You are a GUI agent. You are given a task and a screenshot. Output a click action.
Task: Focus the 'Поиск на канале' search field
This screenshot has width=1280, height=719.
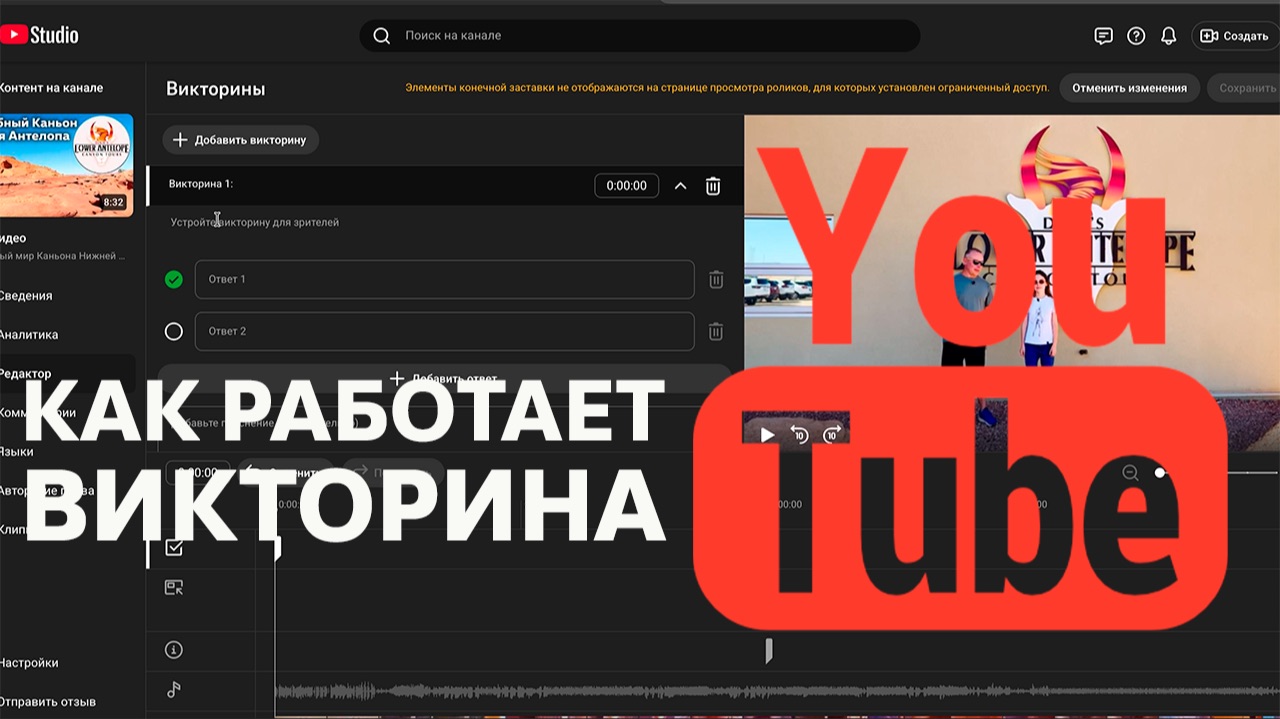640,35
